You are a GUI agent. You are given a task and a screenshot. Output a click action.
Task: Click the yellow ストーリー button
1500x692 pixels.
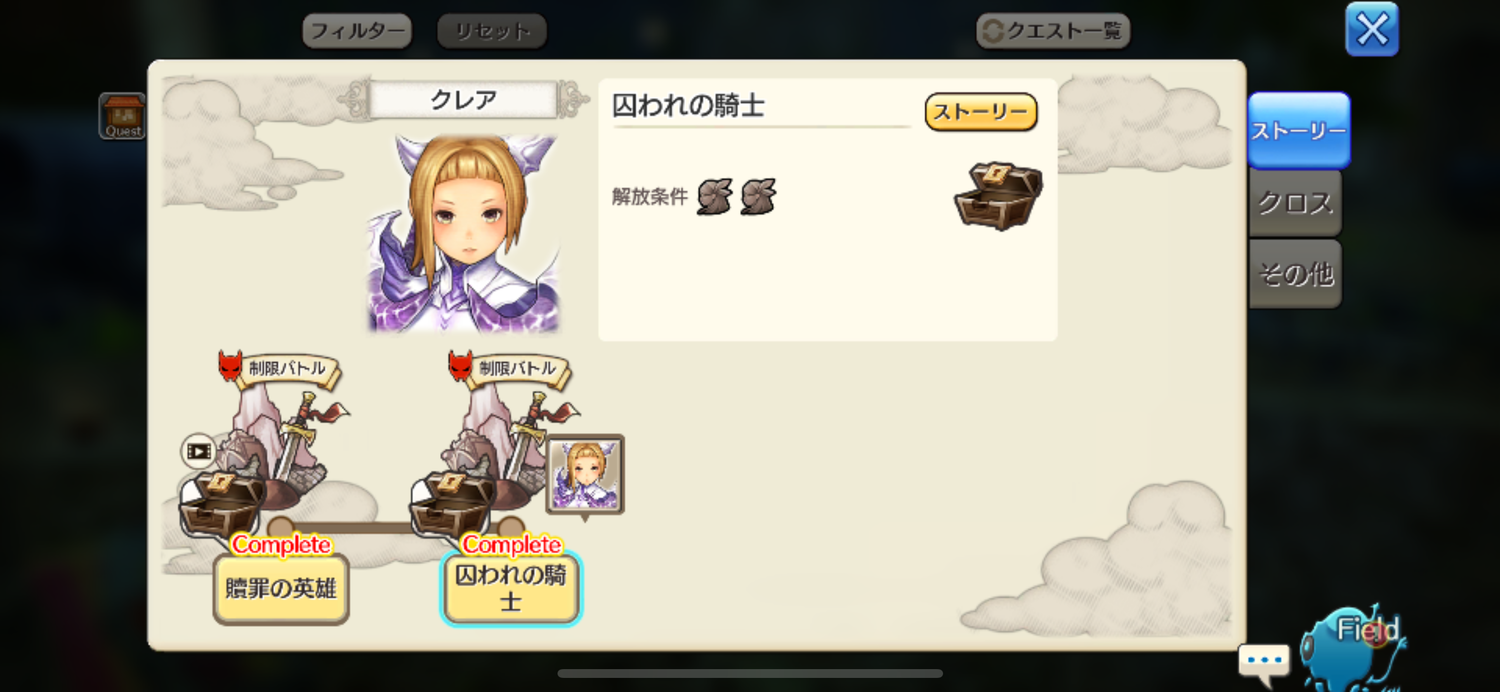click(x=981, y=112)
